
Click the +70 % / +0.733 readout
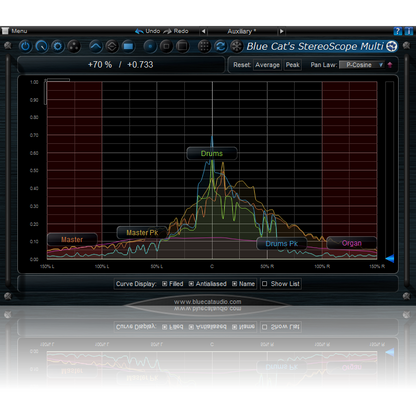121,65
